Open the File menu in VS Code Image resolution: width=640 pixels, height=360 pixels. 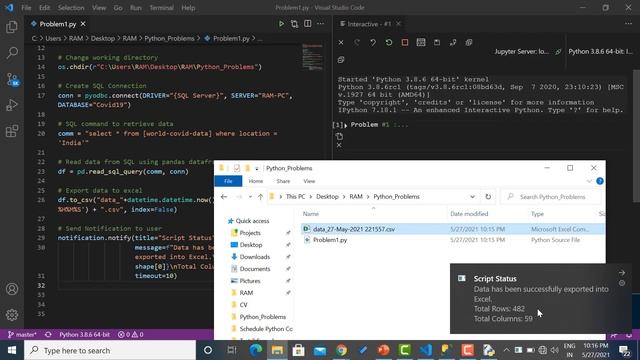coord(26,8)
